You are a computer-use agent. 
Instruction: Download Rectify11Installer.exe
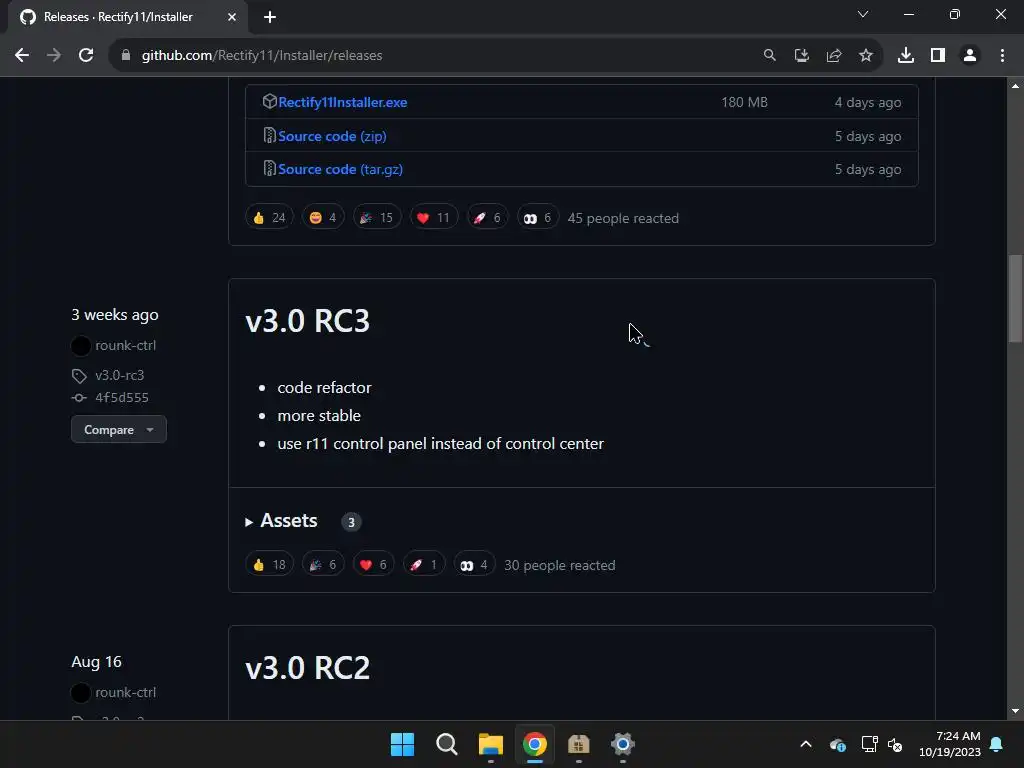(x=342, y=102)
